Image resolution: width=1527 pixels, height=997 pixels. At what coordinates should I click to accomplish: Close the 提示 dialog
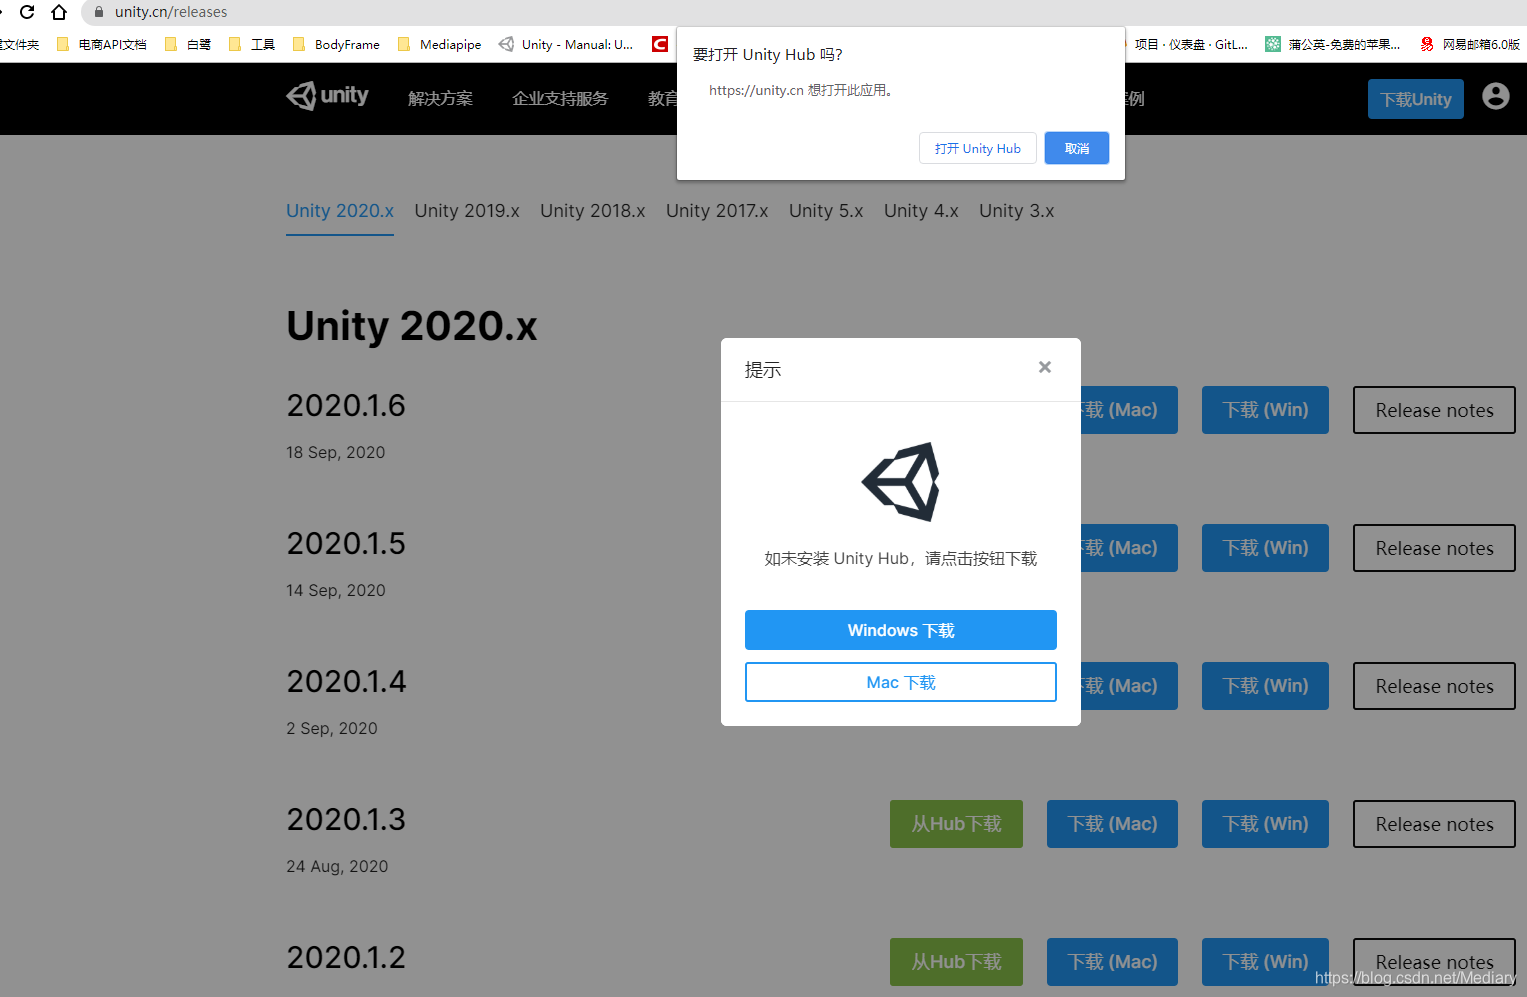[x=1045, y=367]
